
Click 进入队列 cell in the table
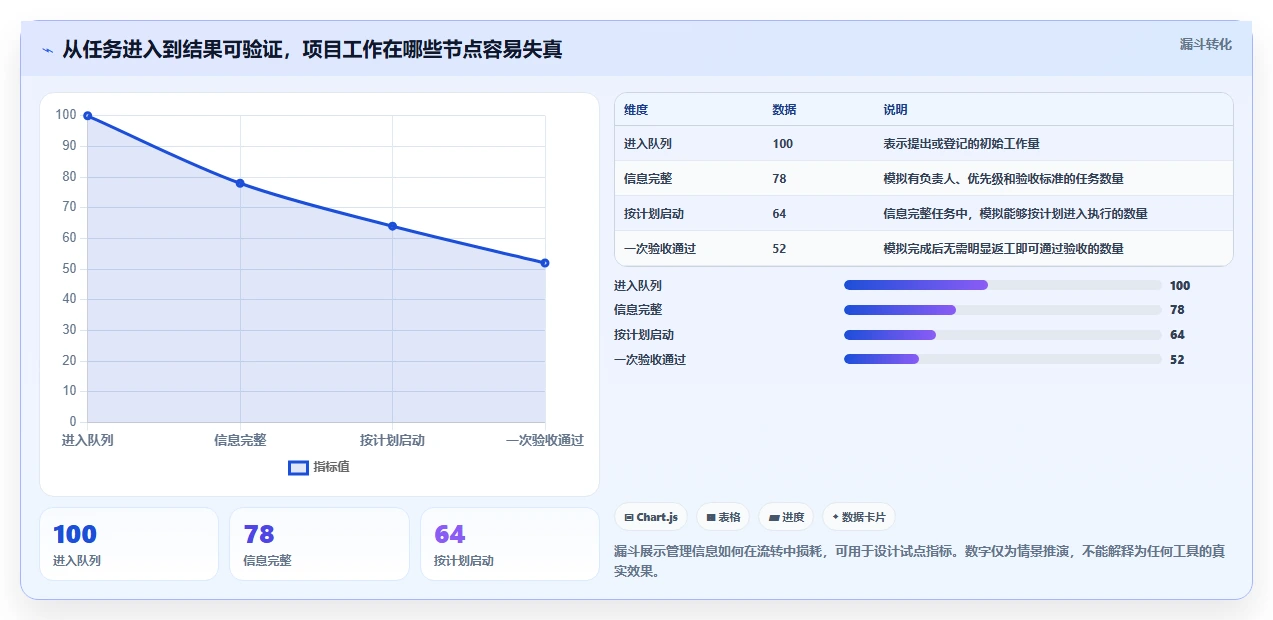point(648,144)
